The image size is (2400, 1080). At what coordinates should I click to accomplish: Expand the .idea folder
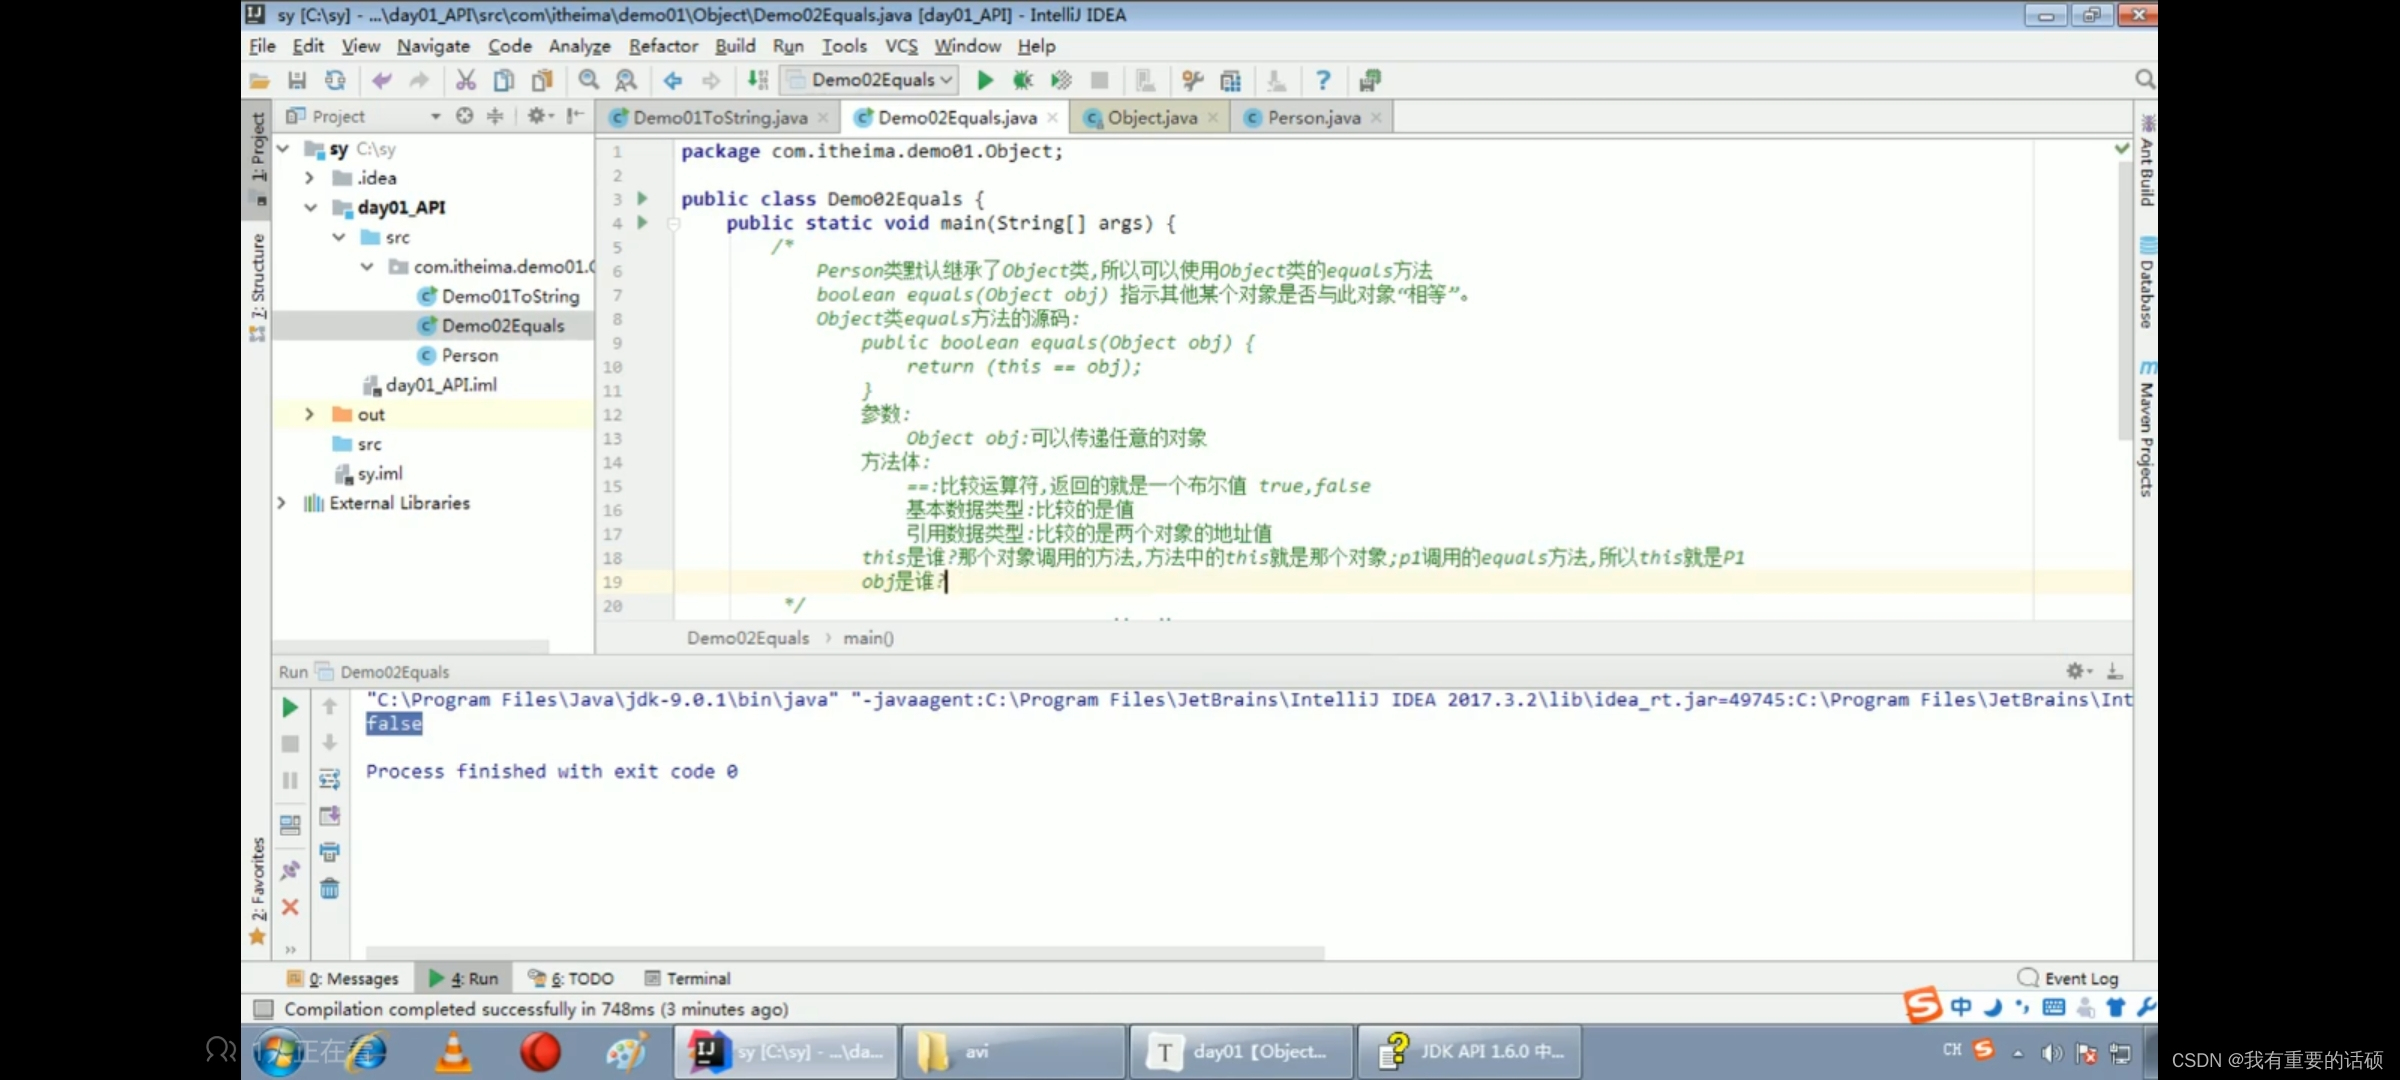pos(309,178)
